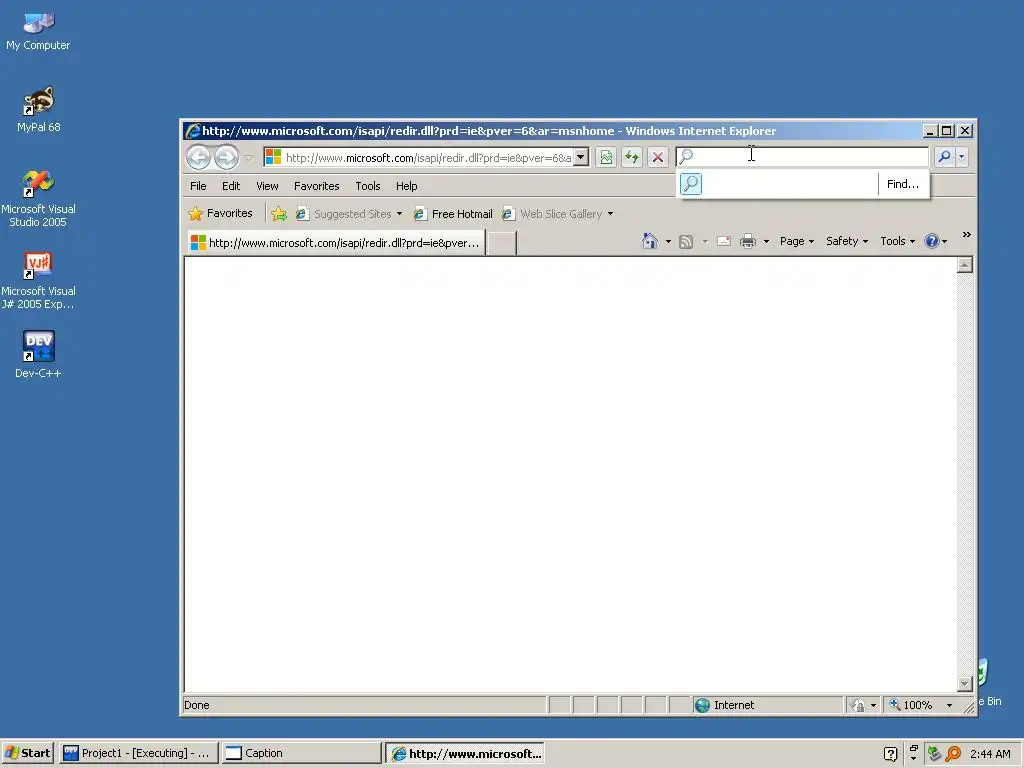This screenshot has height=768, width=1024.
Task: Open the Safety command menu
Action: [x=846, y=241]
